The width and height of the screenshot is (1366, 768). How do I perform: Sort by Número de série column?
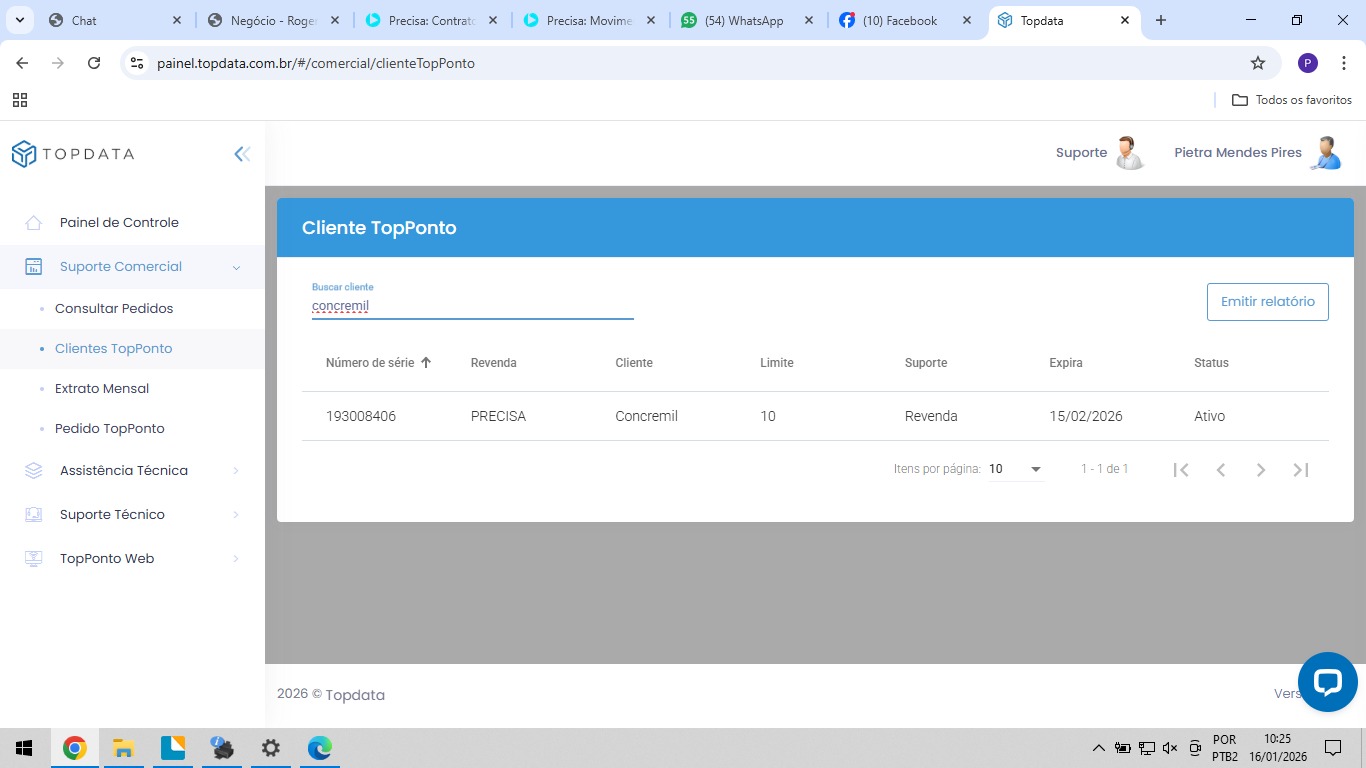370,363
